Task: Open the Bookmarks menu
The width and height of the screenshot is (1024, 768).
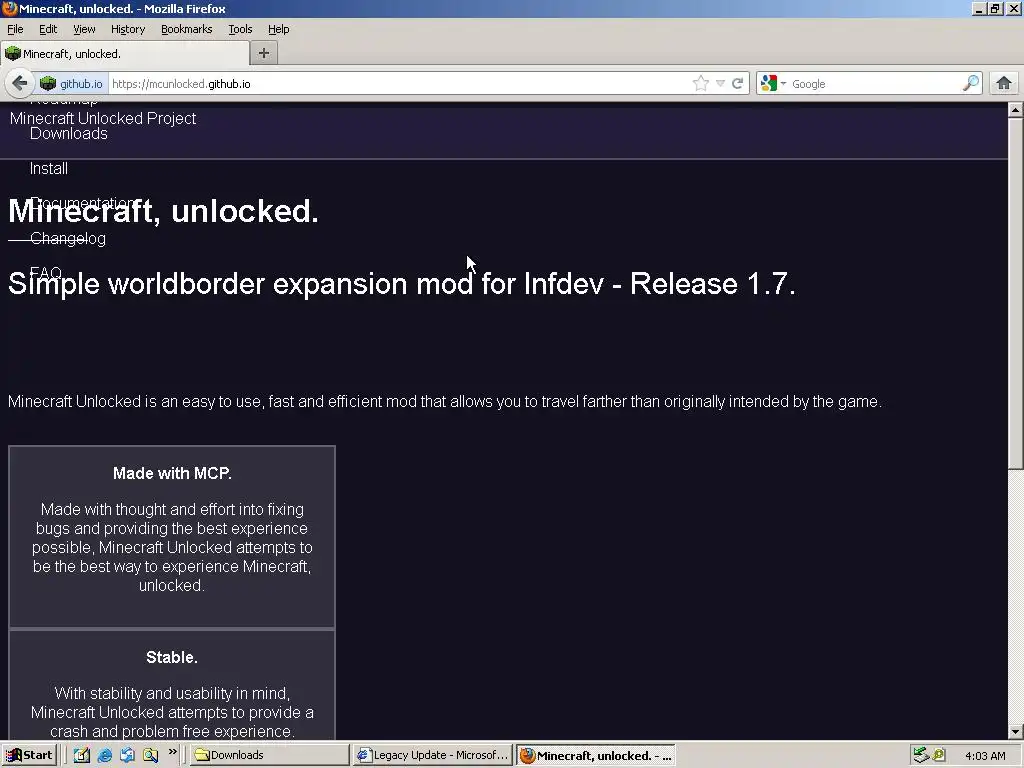Action: coord(187,29)
